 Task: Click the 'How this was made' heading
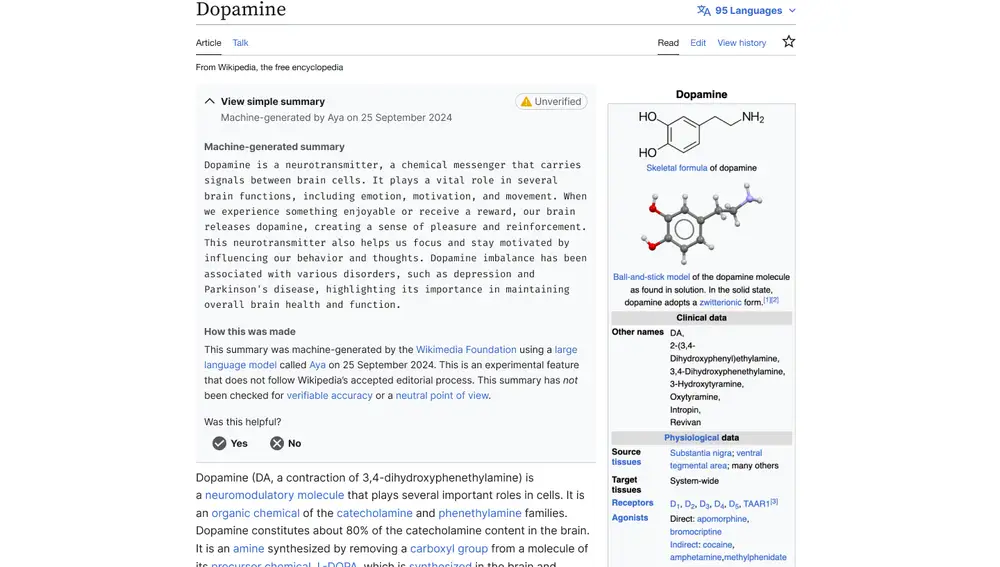point(250,332)
